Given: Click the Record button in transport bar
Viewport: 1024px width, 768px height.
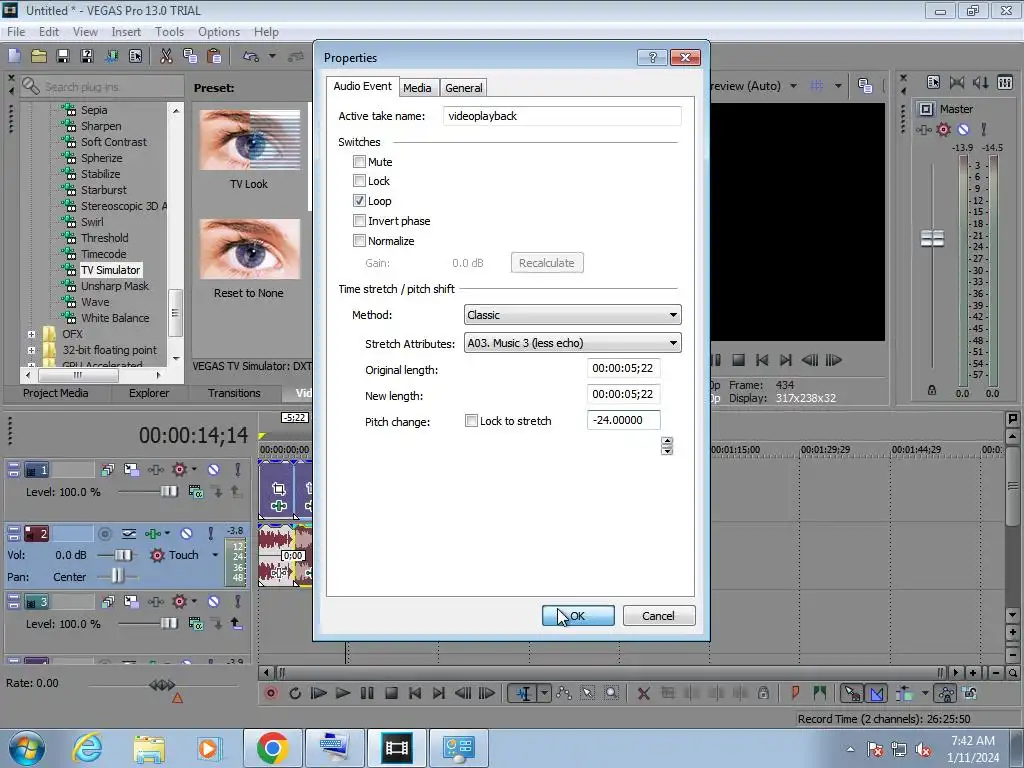Looking at the screenshot, I should pyautogui.click(x=270, y=693).
